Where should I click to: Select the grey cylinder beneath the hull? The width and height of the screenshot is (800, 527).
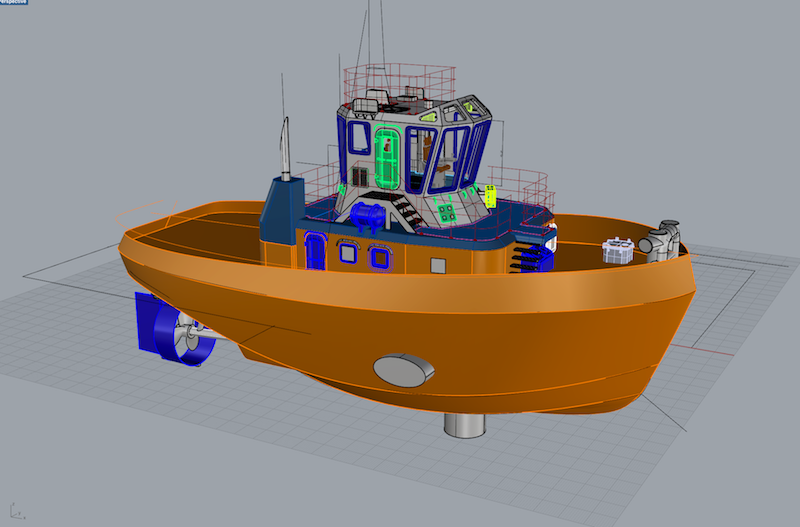465,424
